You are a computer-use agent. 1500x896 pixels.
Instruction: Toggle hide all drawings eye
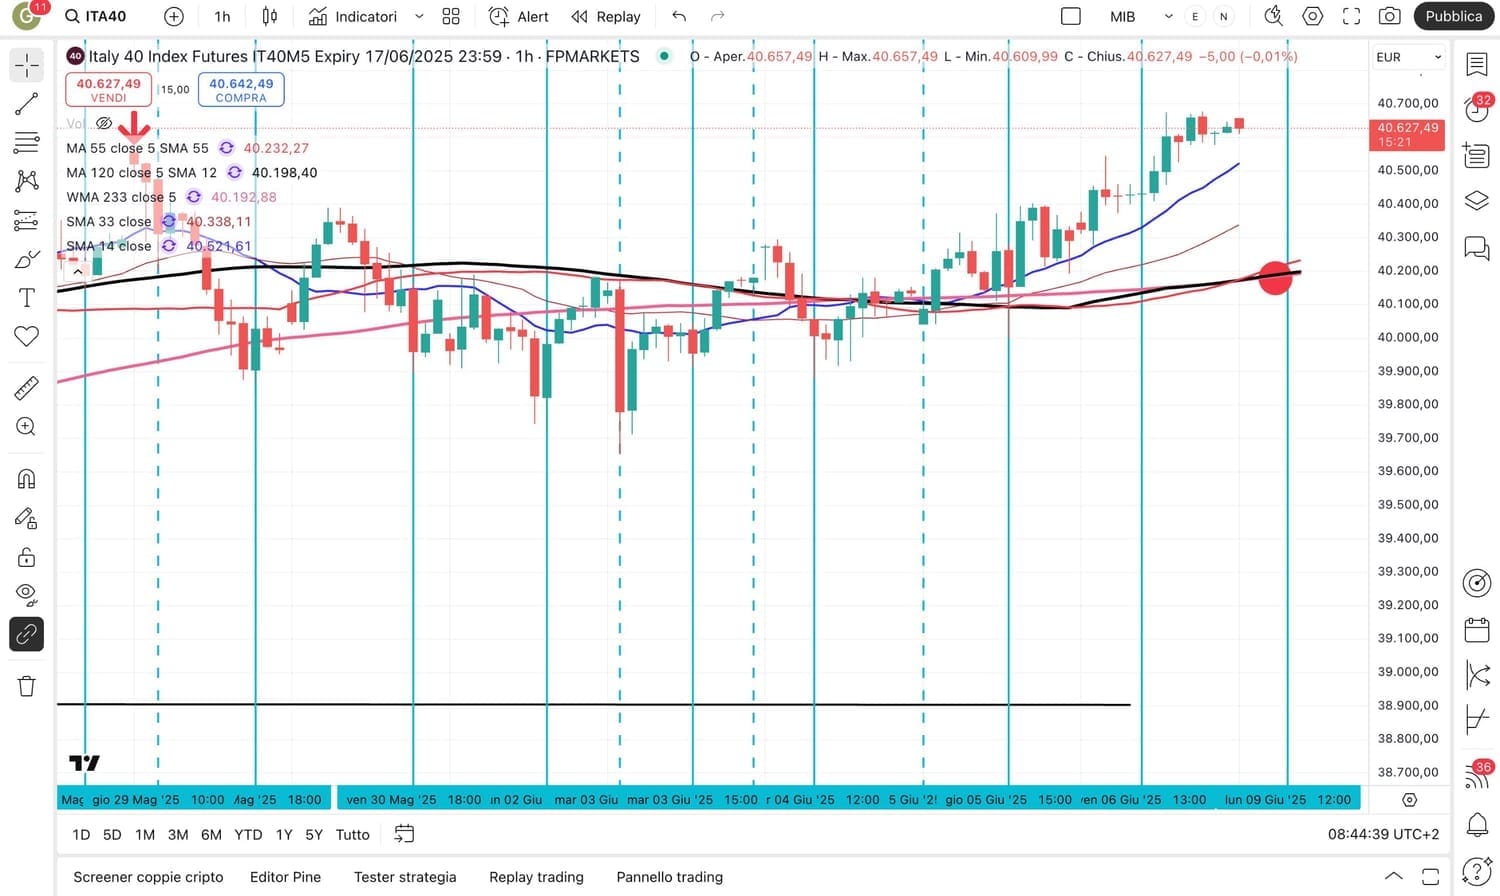pos(27,595)
